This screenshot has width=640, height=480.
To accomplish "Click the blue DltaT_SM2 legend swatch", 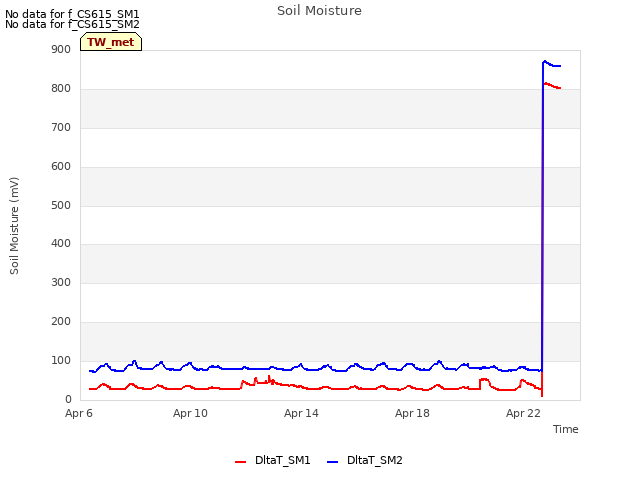I will [333, 462].
